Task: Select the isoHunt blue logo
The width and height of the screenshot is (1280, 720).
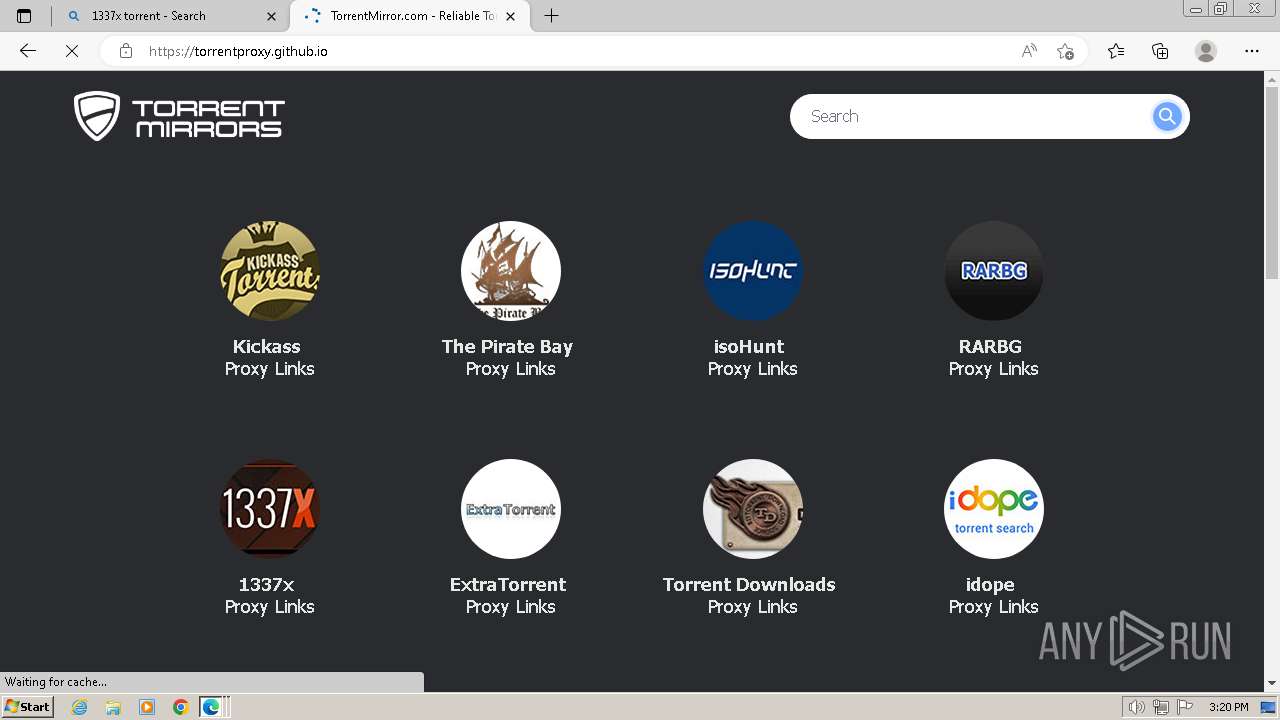Action: point(753,271)
